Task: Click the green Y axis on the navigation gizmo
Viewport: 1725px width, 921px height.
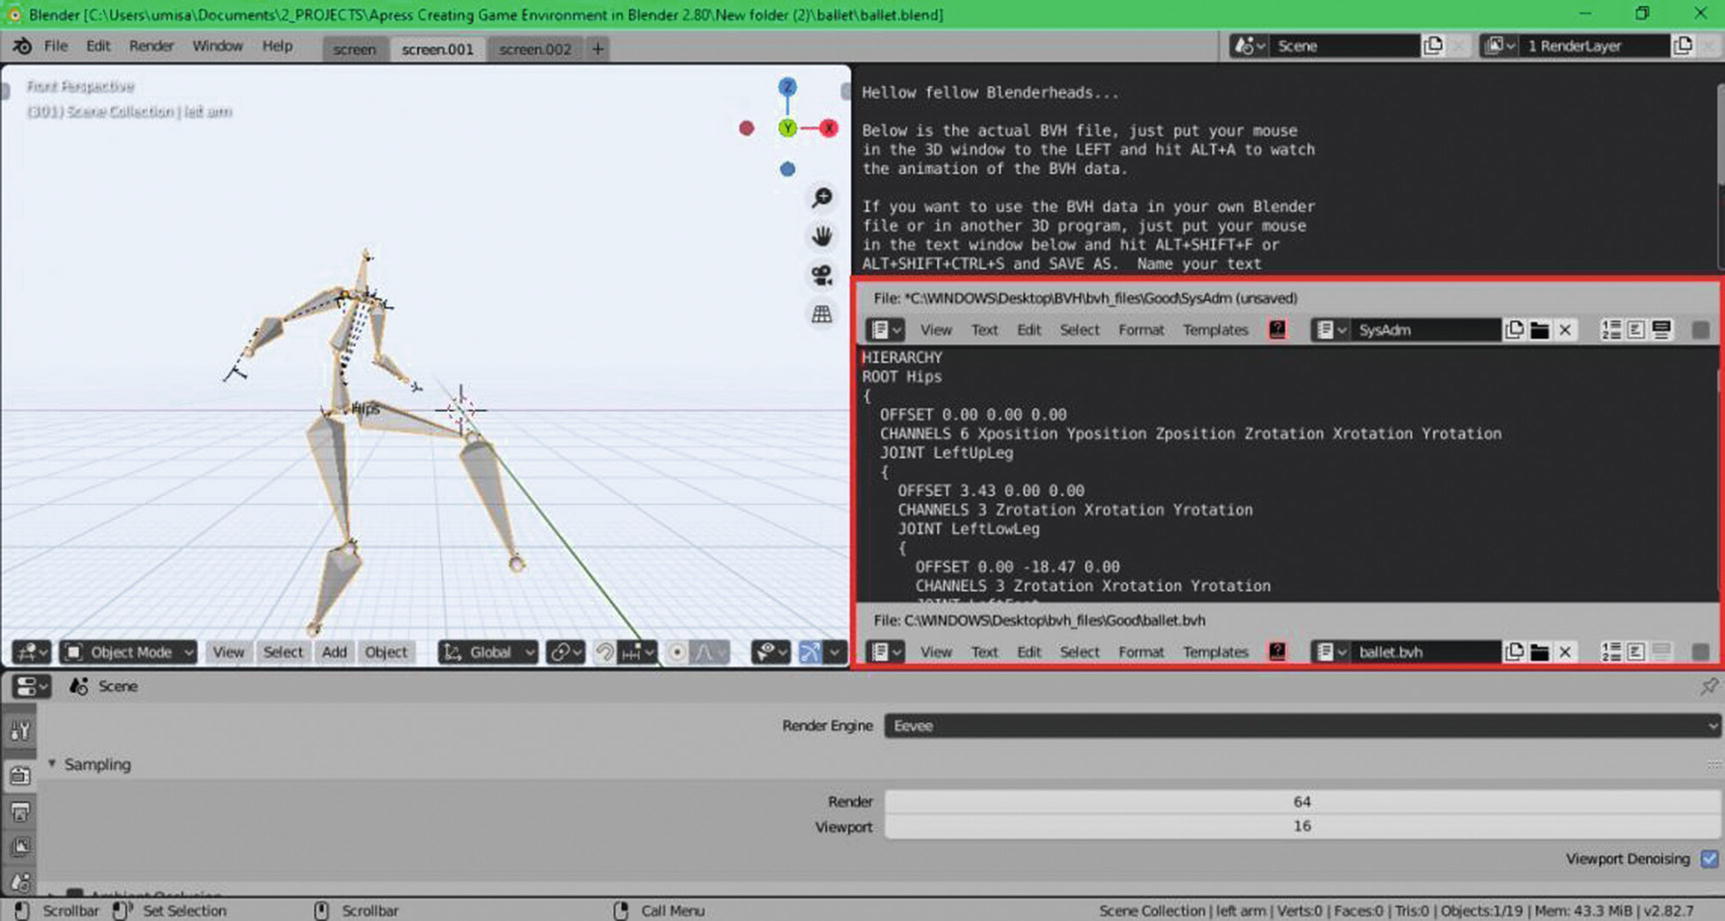Action: pyautogui.click(x=788, y=128)
